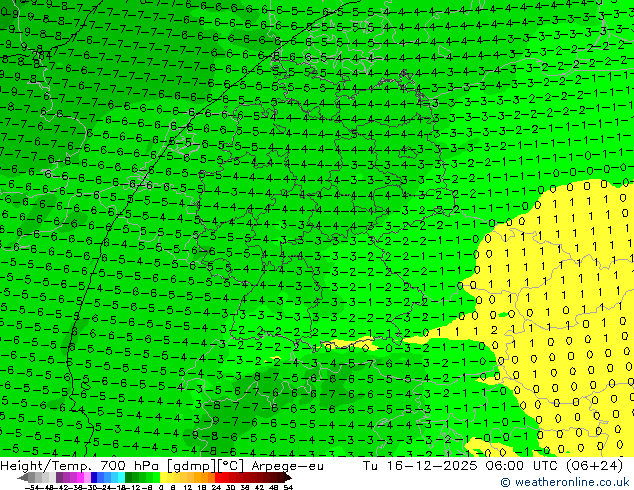
Task: Click the '2' value inside the yellow area
Action: point(494,330)
